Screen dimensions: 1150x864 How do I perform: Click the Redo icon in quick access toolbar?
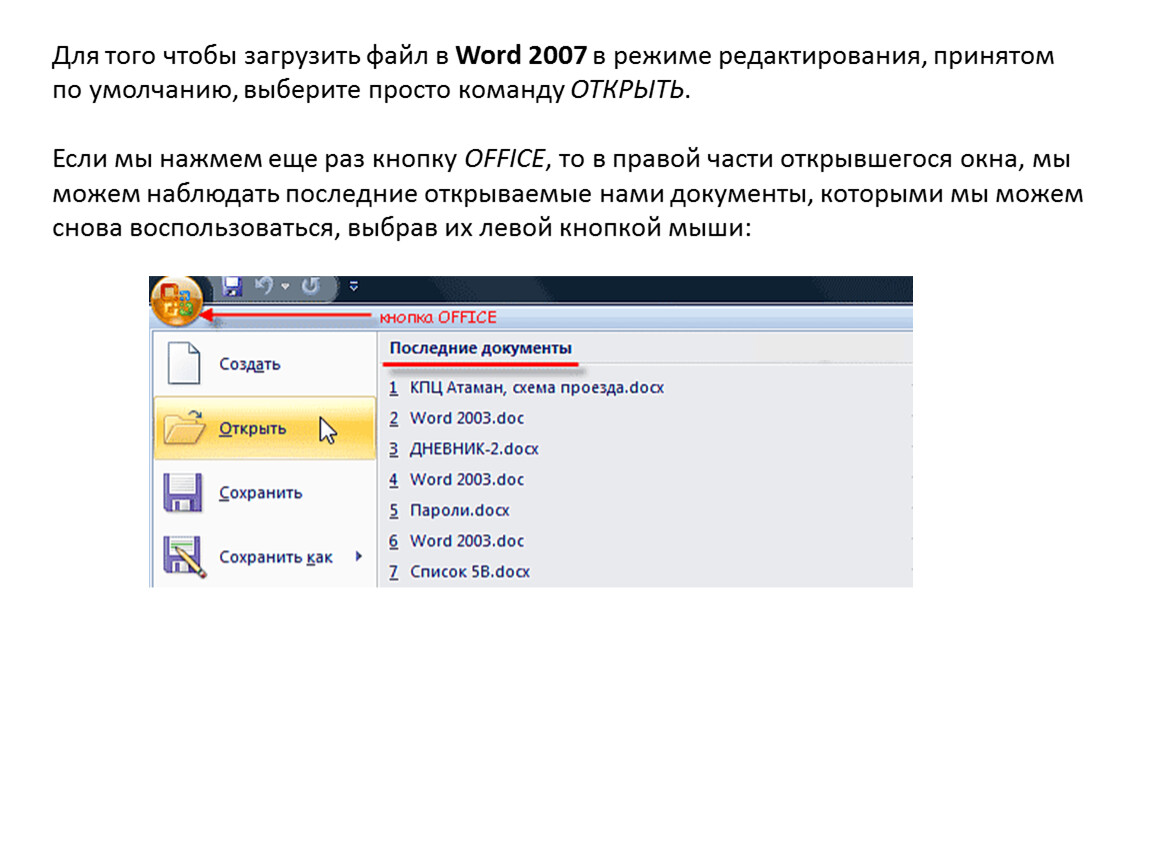[311, 285]
